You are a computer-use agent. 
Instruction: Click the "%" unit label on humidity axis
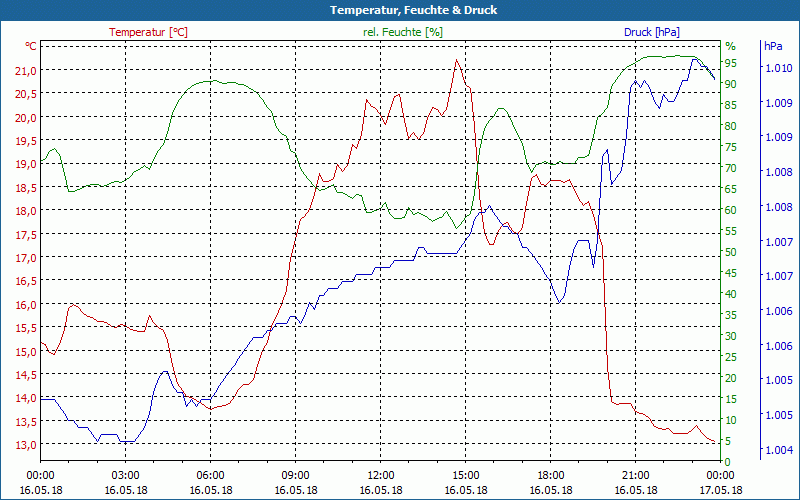point(731,46)
